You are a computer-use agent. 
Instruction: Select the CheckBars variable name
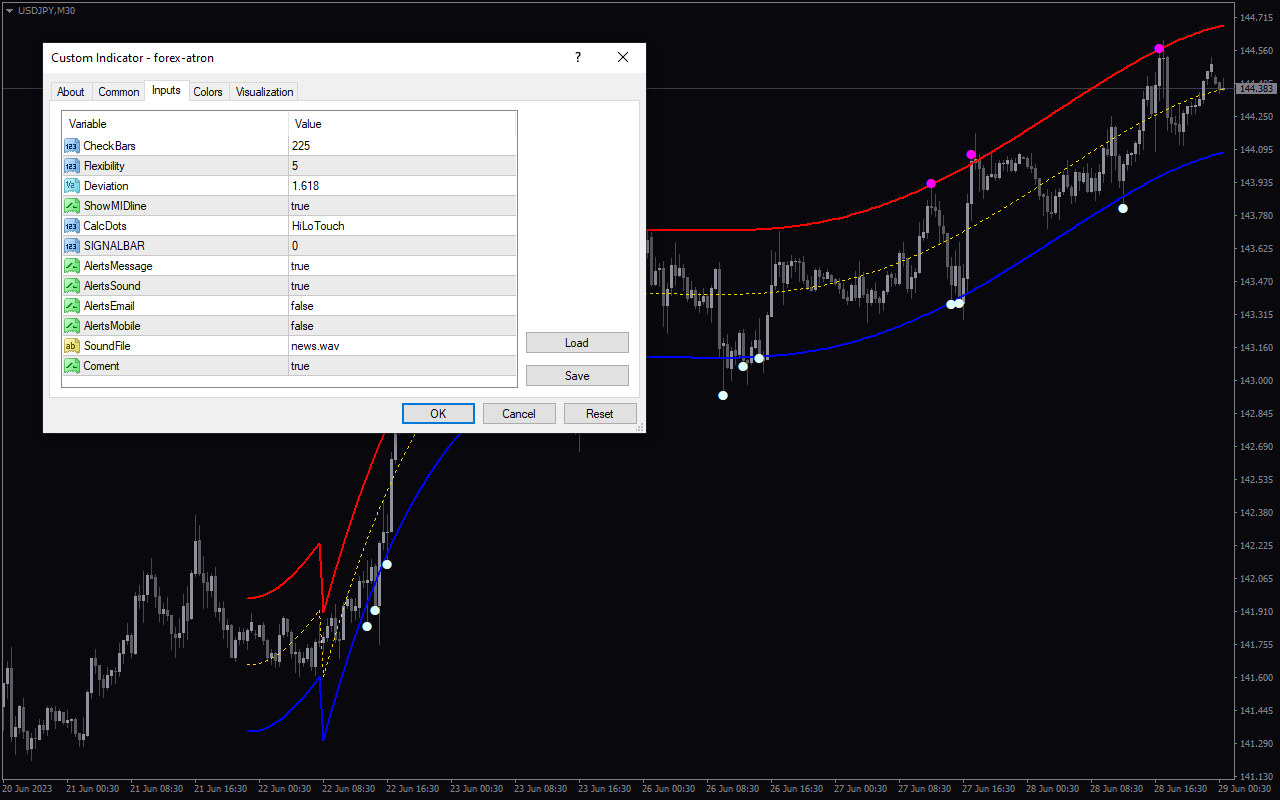110,146
